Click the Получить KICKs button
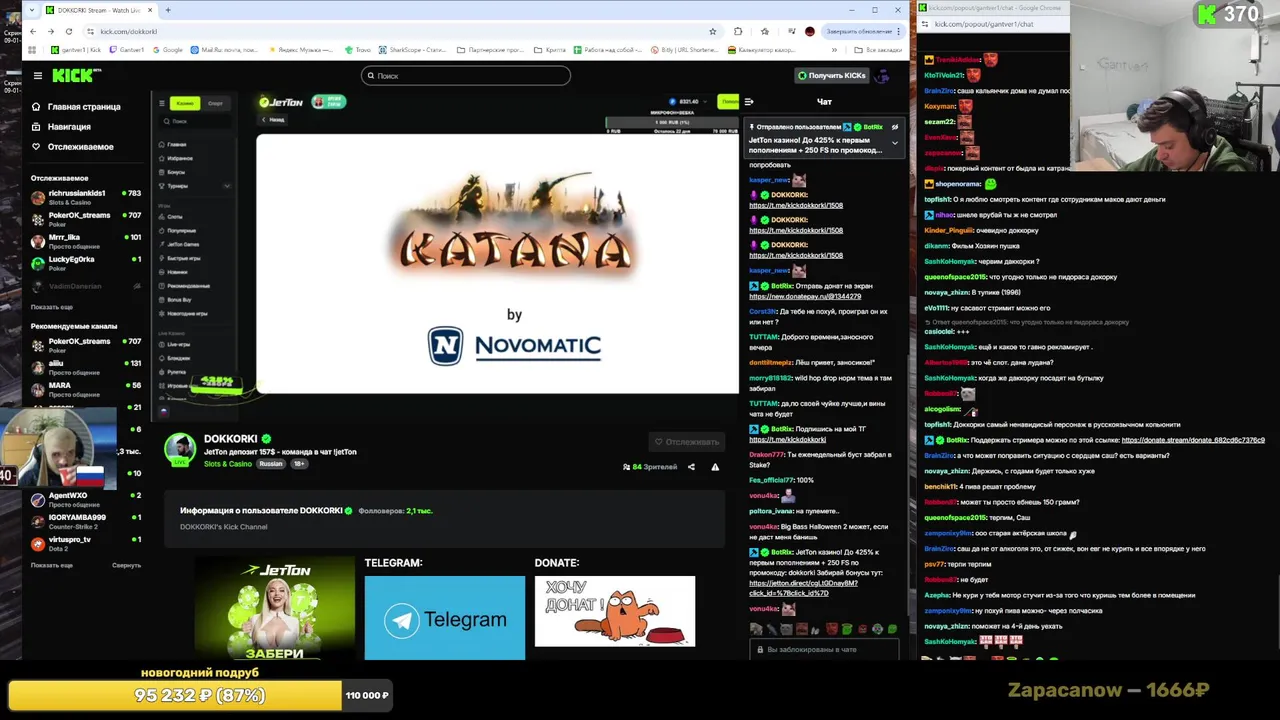1280x720 pixels. click(831, 75)
